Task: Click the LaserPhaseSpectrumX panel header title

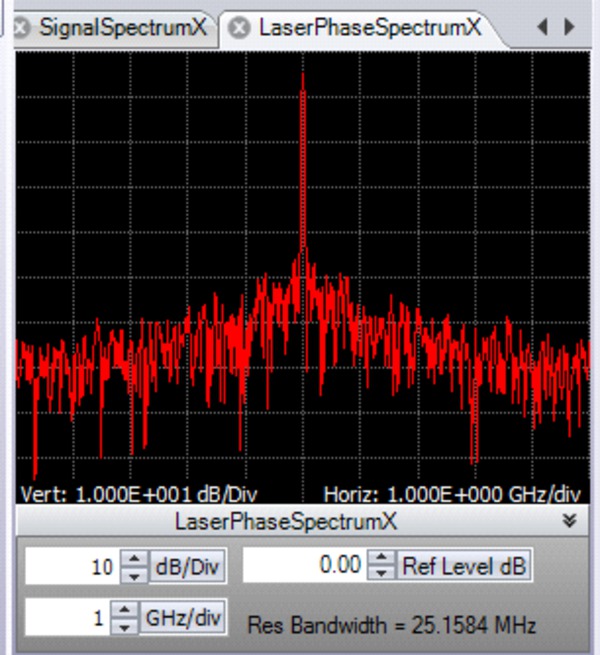Action: point(286,521)
